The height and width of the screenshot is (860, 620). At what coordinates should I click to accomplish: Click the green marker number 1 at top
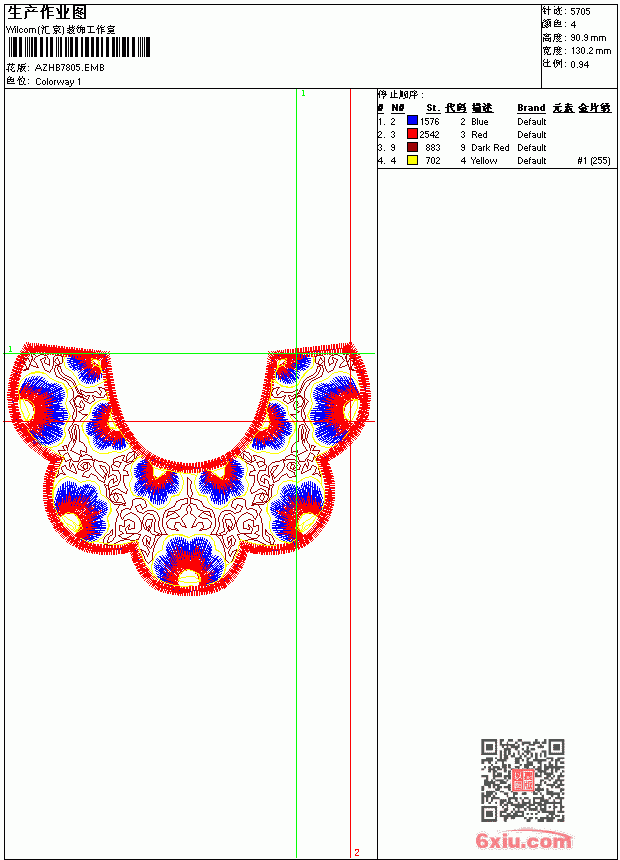(x=303, y=93)
